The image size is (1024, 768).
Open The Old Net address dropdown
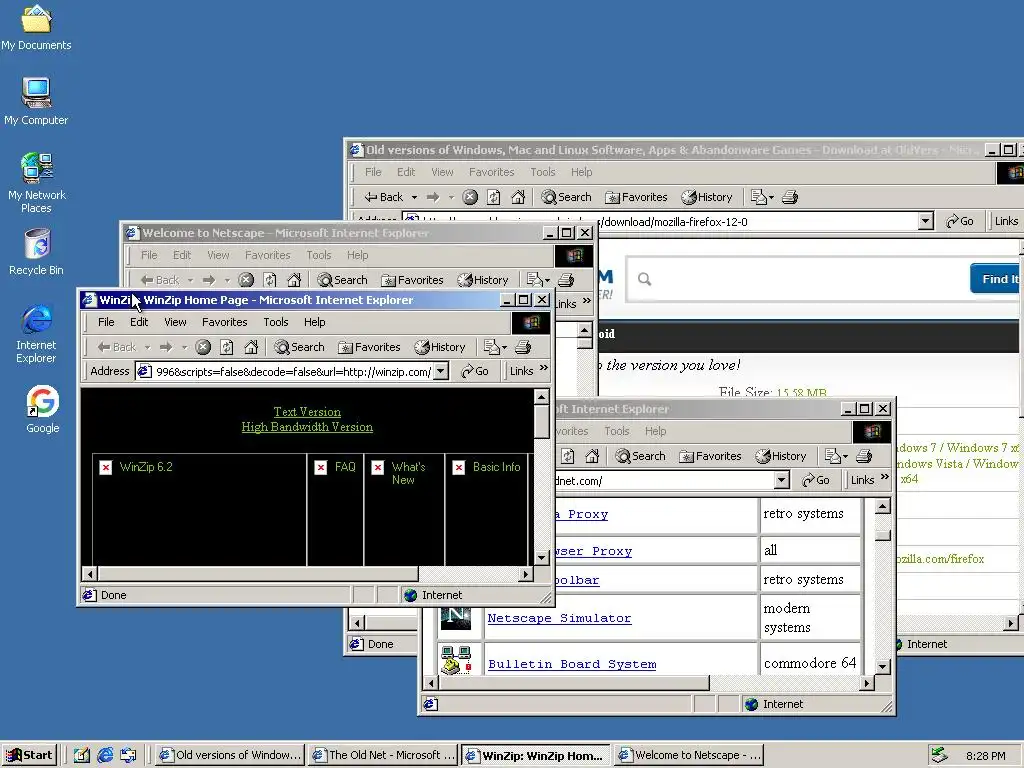pyautogui.click(x=782, y=480)
